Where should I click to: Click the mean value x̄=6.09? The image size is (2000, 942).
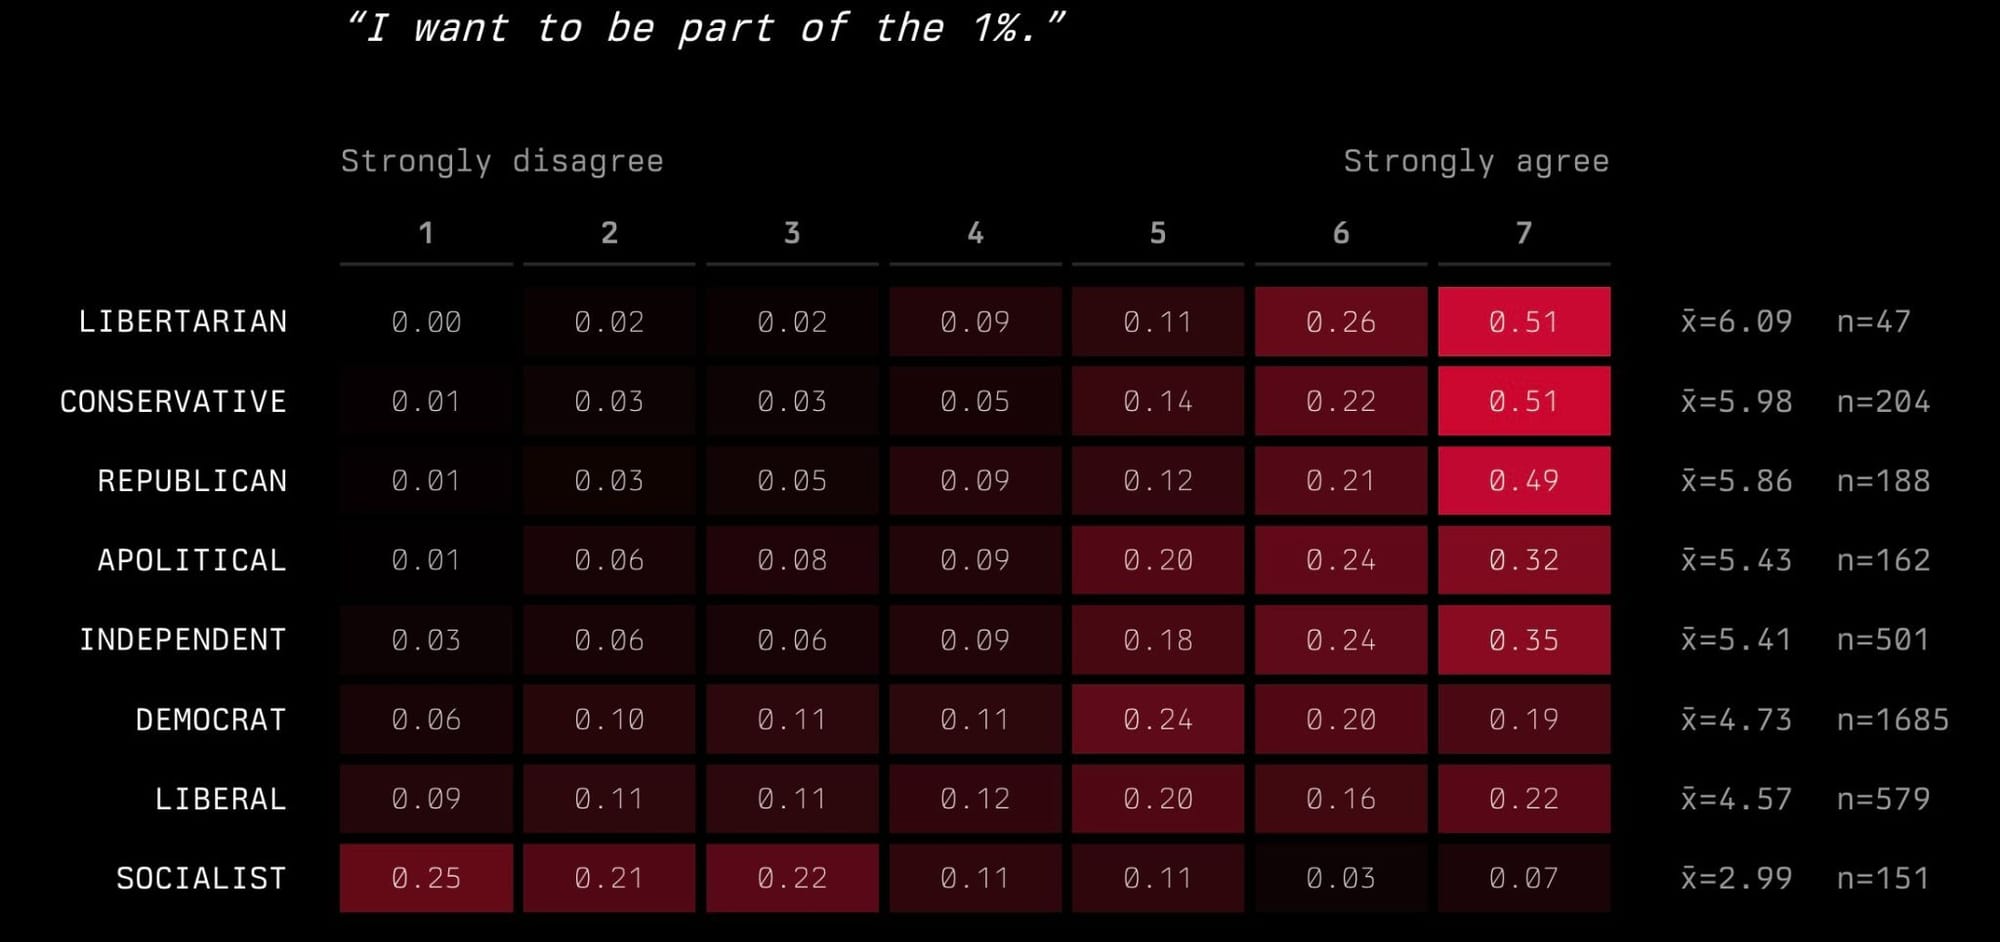(1737, 321)
